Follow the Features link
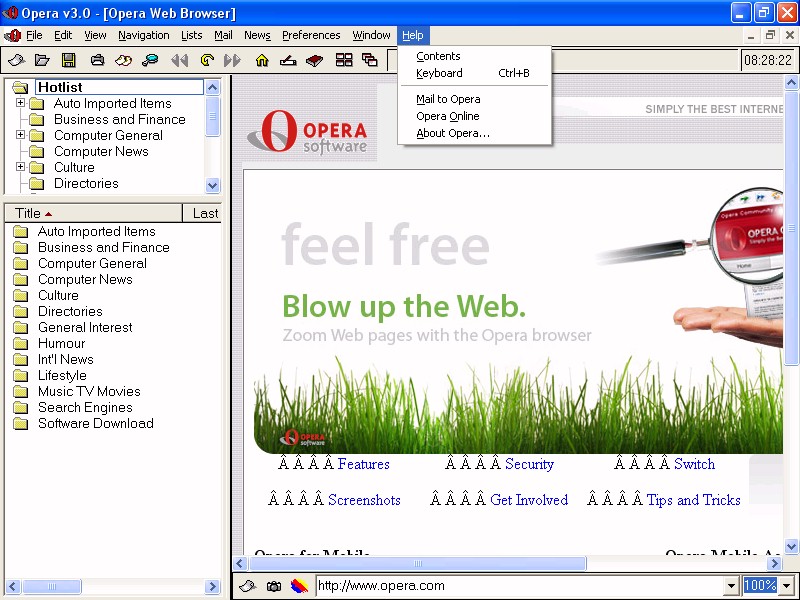 click(x=364, y=464)
